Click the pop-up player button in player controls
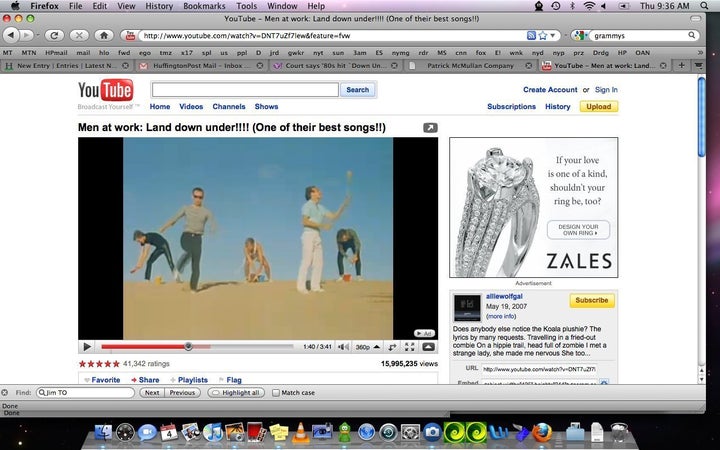720x450 pixels. pyautogui.click(x=428, y=347)
